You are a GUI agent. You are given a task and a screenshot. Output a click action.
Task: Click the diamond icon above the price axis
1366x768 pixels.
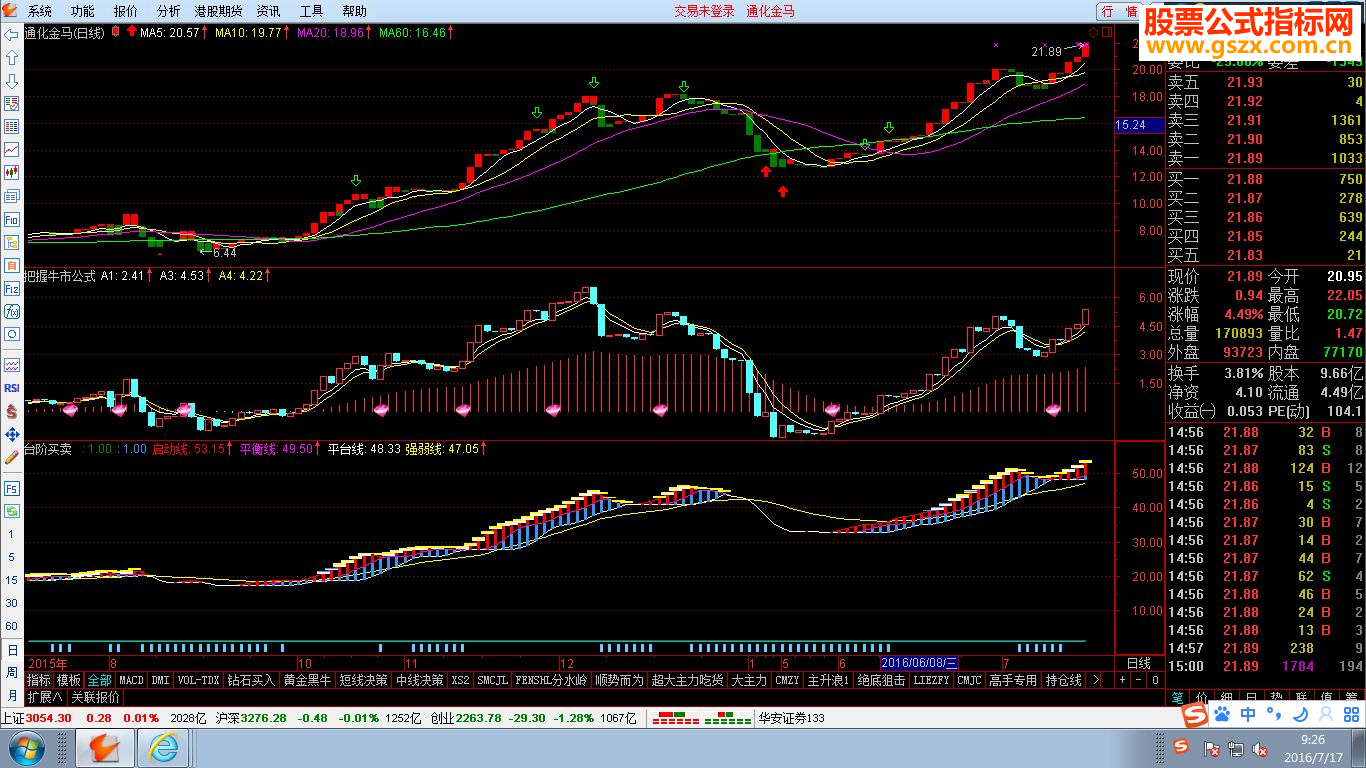coord(1094,33)
